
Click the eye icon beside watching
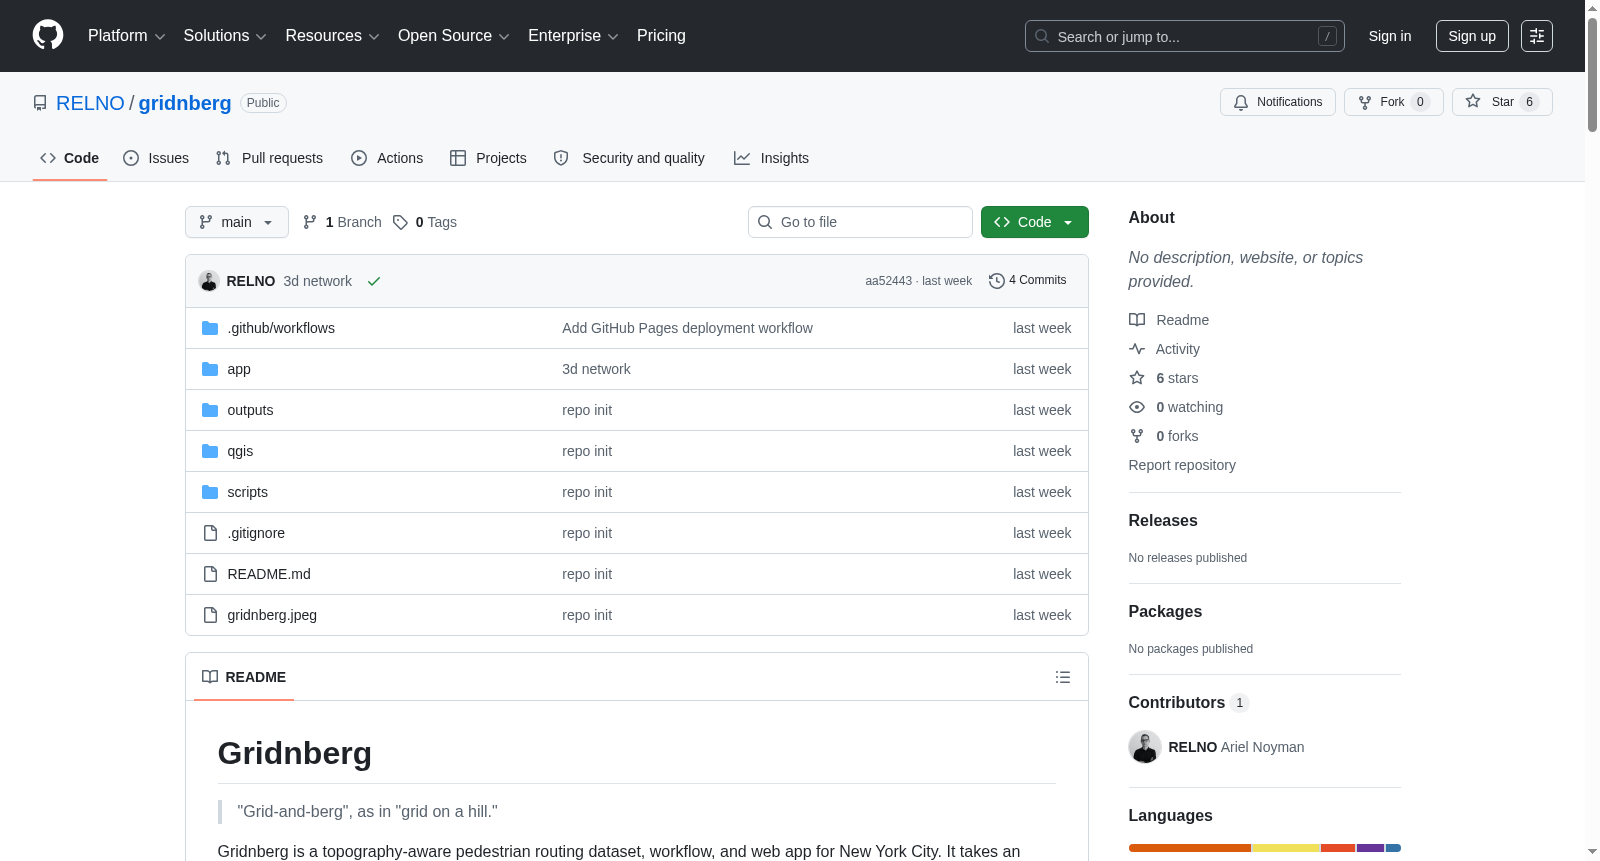(1137, 407)
